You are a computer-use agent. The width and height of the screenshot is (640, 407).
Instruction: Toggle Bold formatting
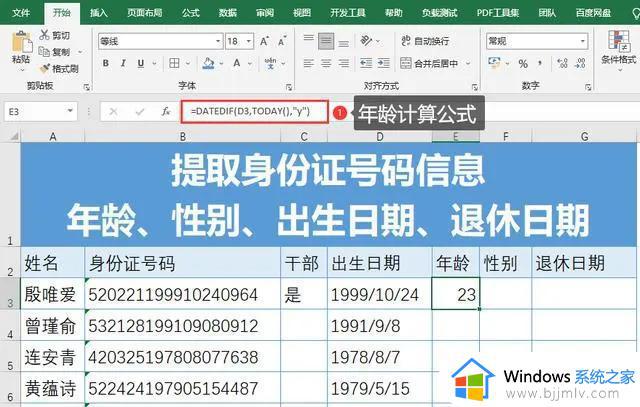pyautogui.click(x=106, y=63)
